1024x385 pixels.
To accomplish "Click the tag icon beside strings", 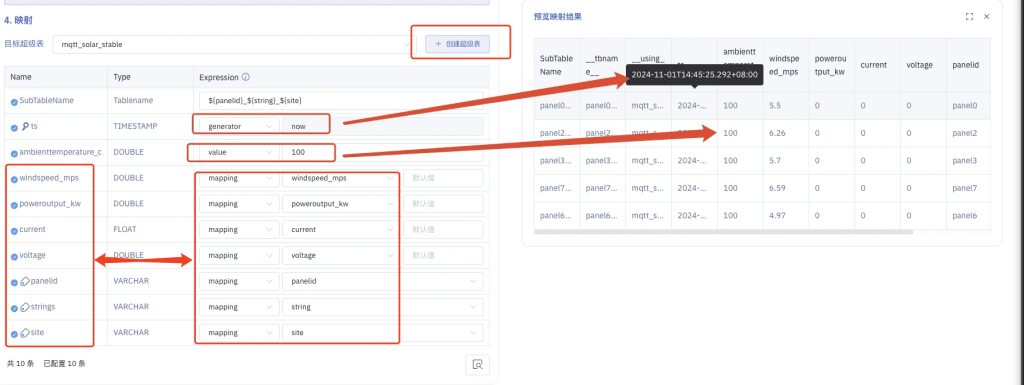I will click(24, 307).
